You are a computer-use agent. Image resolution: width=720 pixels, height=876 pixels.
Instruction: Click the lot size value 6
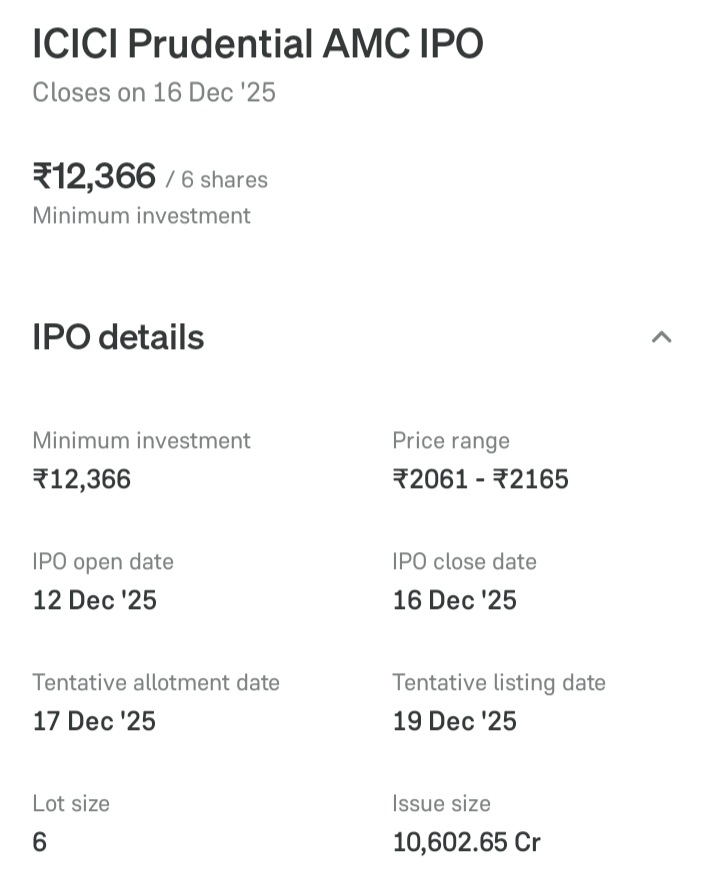coord(40,842)
